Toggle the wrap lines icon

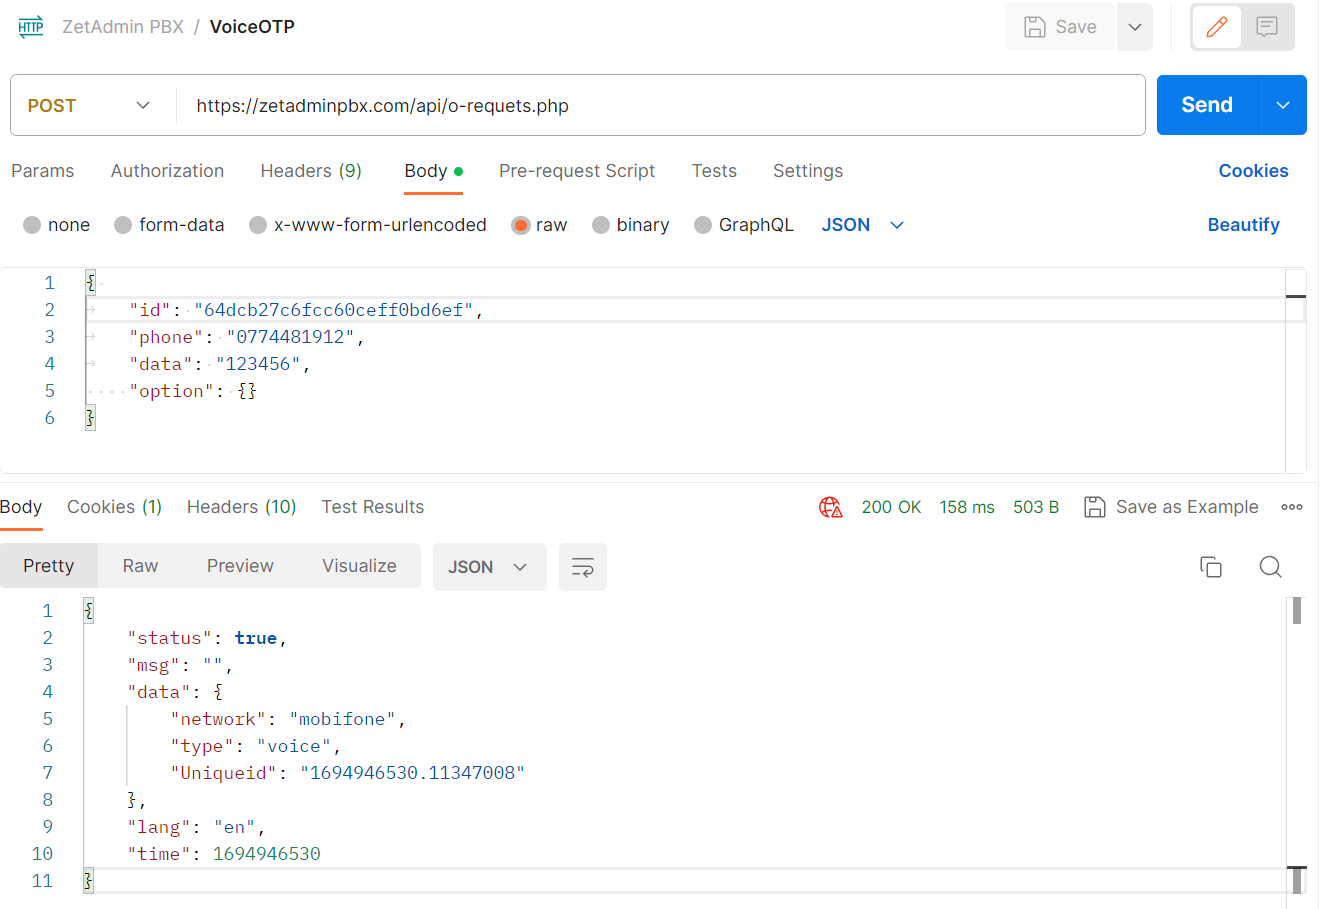582,567
